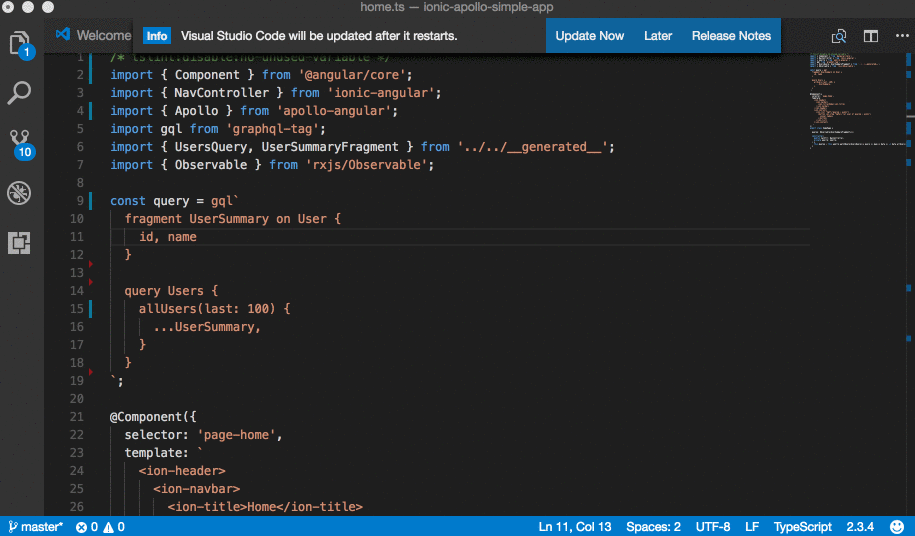The width and height of the screenshot is (915, 536).
Task: Click the minimap code overview
Action: pos(857,102)
